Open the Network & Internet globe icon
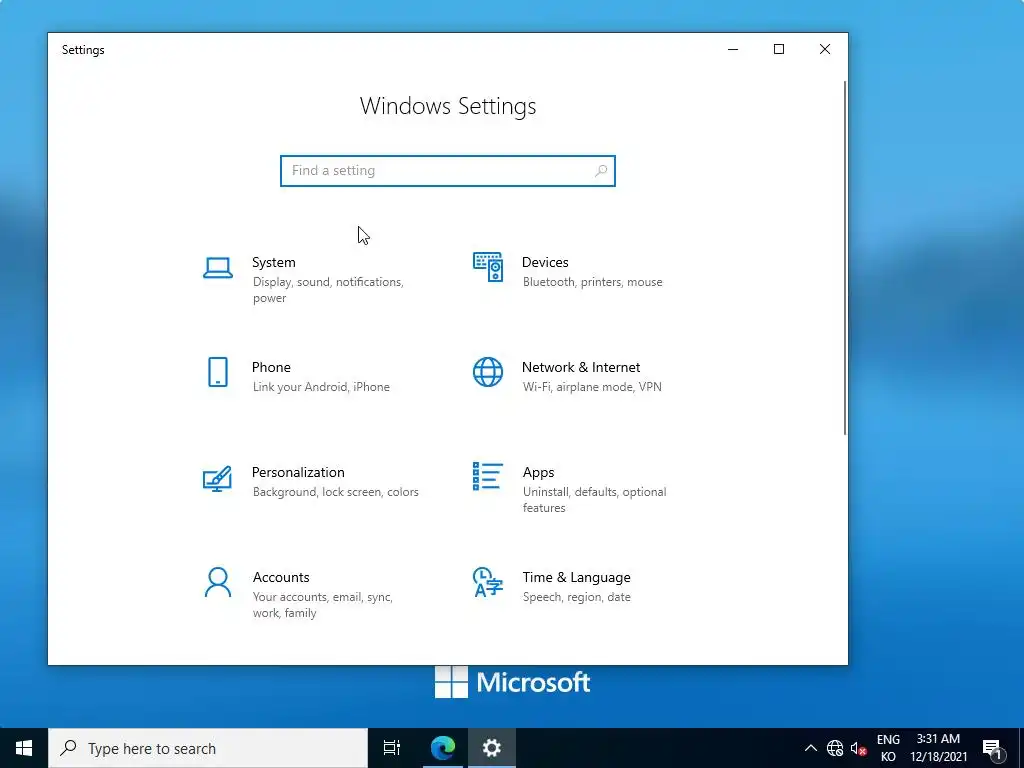This screenshot has width=1024, height=768. [488, 372]
